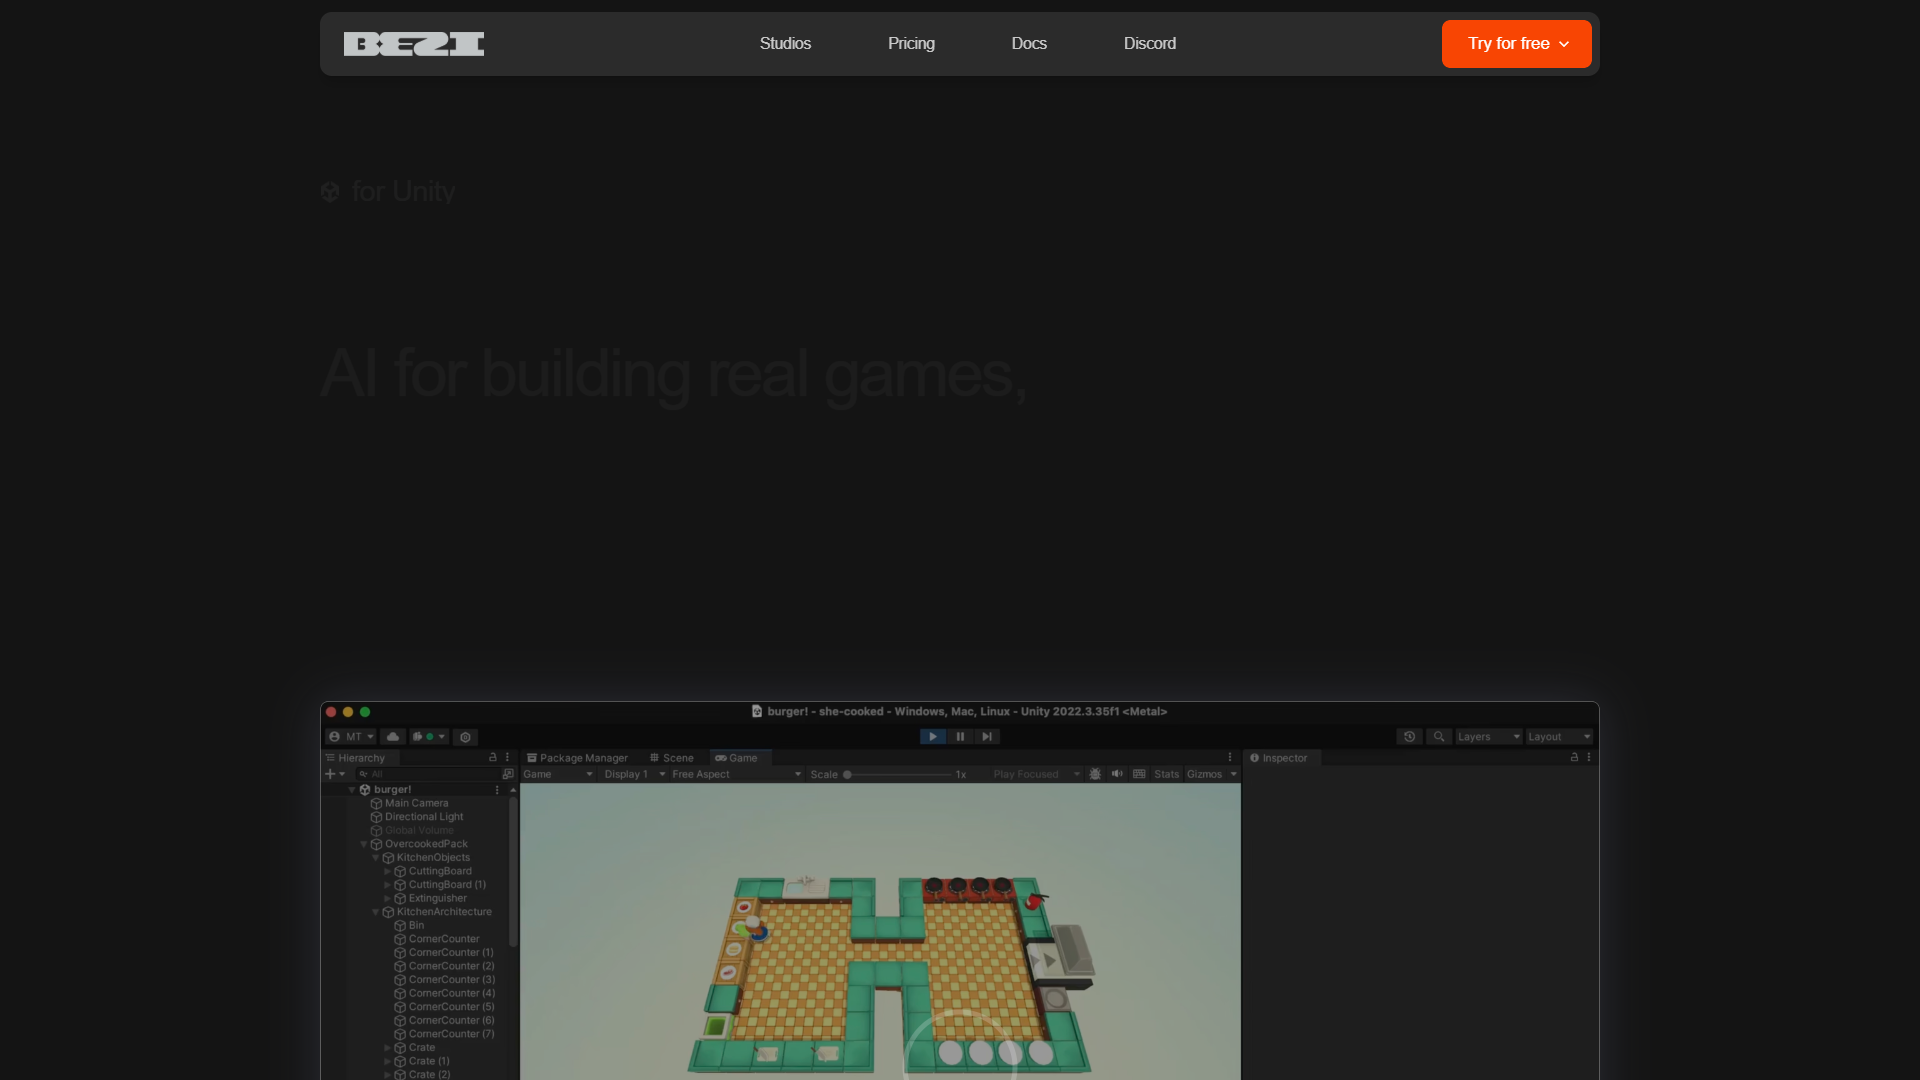The image size is (1920, 1080).
Task: Click the Pause button in Unity toolbar
Action: pos(960,737)
